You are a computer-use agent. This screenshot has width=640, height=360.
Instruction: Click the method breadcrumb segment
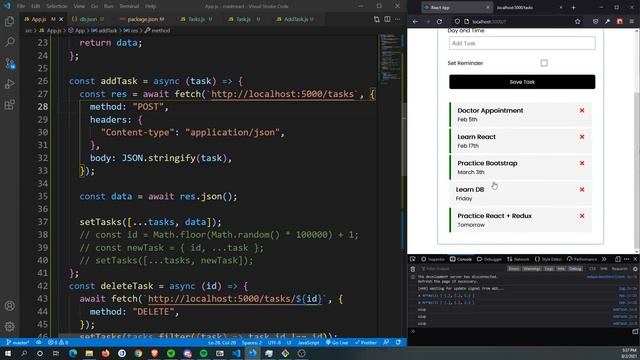158,30
